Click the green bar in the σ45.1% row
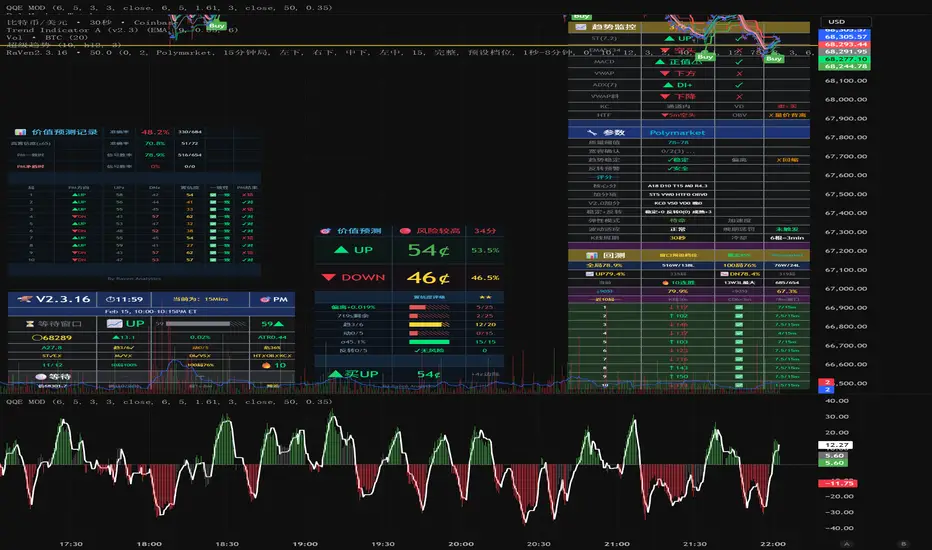Image resolution: width=932 pixels, height=550 pixels. coord(429,342)
